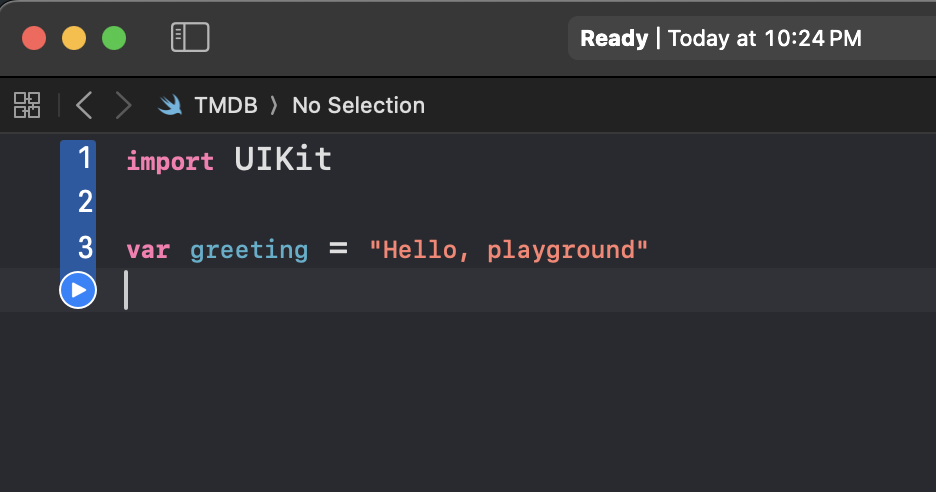Place cursor on the import keyword
The width and height of the screenshot is (936, 492).
[170, 161]
